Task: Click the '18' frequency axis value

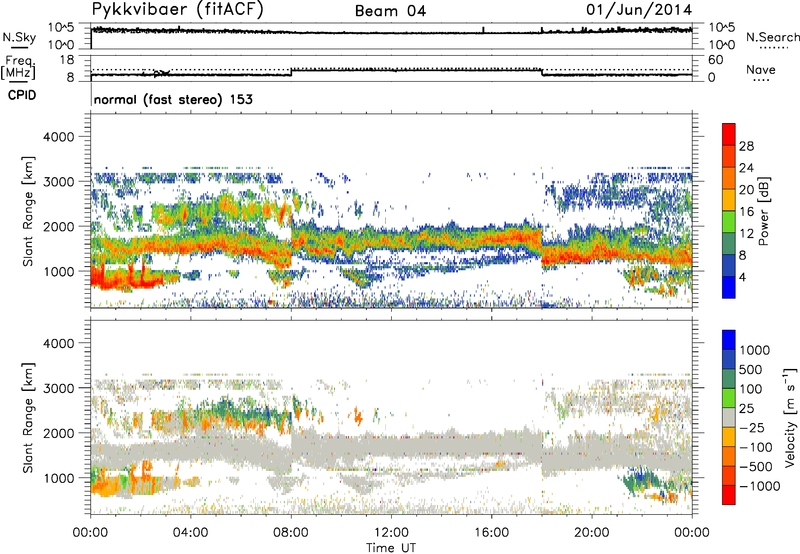Action: pyautogui.click(x=67, y=60)
